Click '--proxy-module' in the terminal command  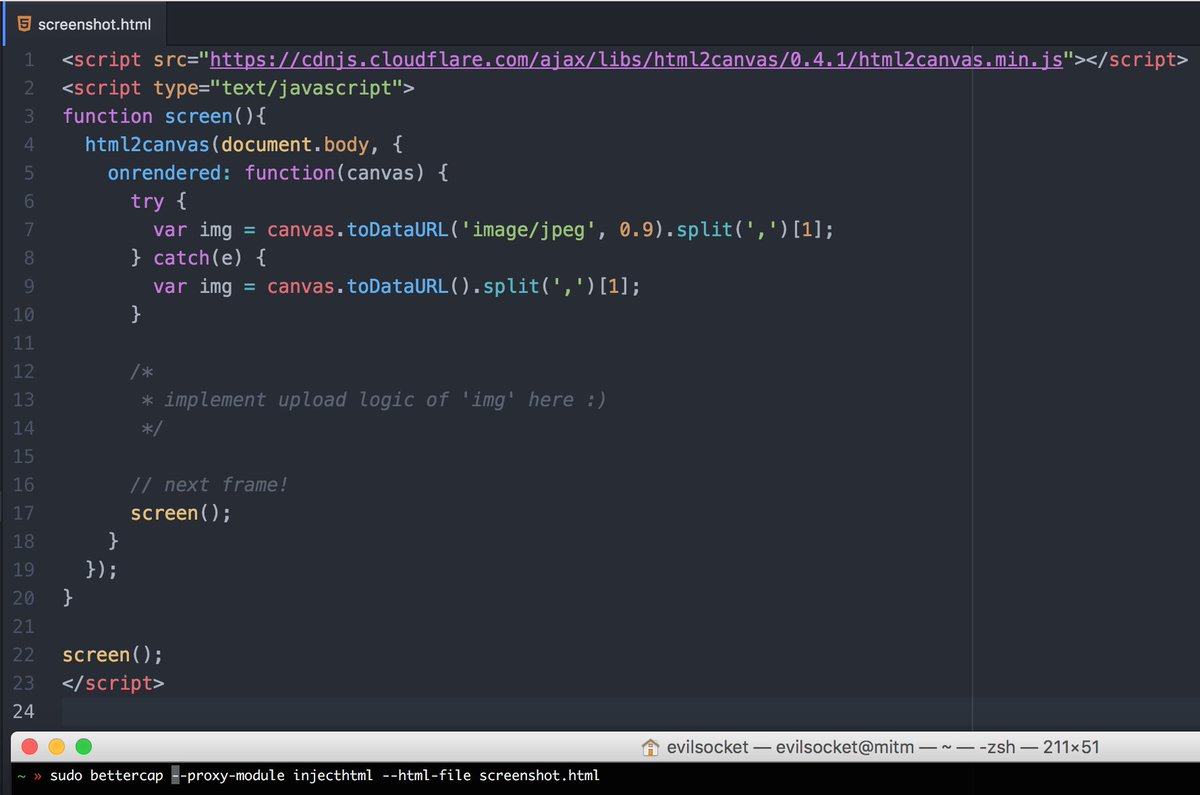point(228,776)
